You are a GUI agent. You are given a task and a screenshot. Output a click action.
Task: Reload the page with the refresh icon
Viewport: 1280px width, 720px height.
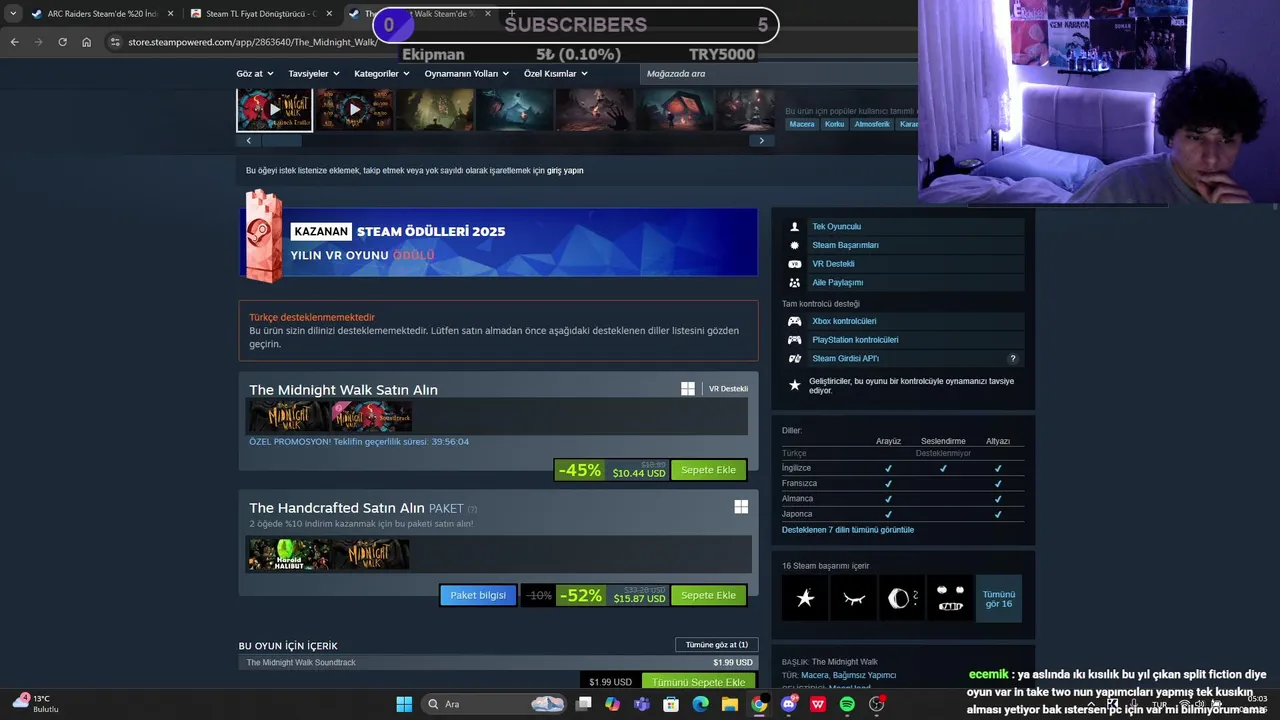62,42
